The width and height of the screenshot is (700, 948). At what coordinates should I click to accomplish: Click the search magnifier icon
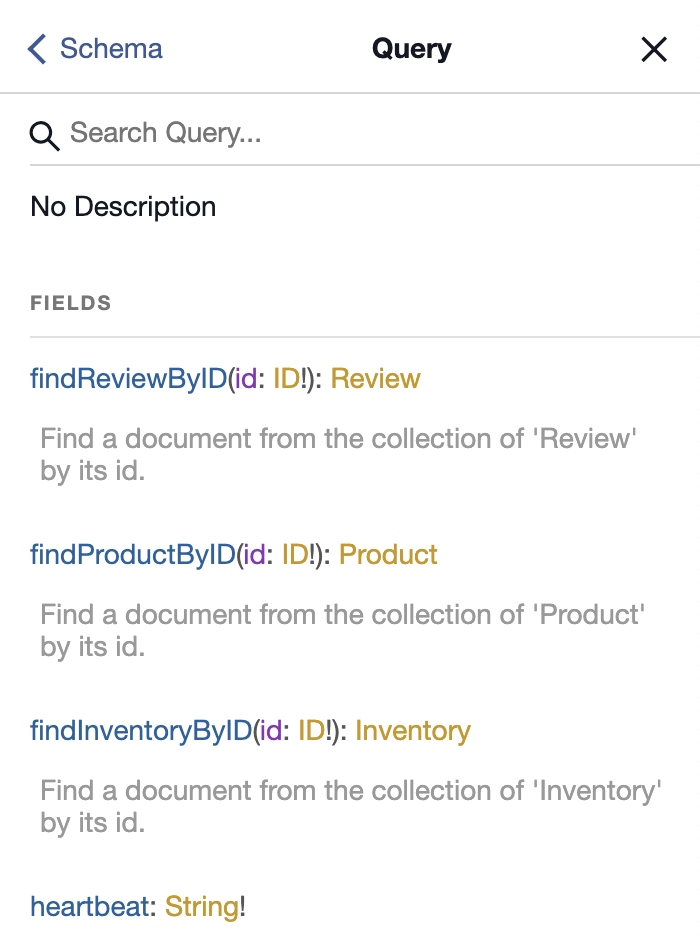(x=44, y=135)
